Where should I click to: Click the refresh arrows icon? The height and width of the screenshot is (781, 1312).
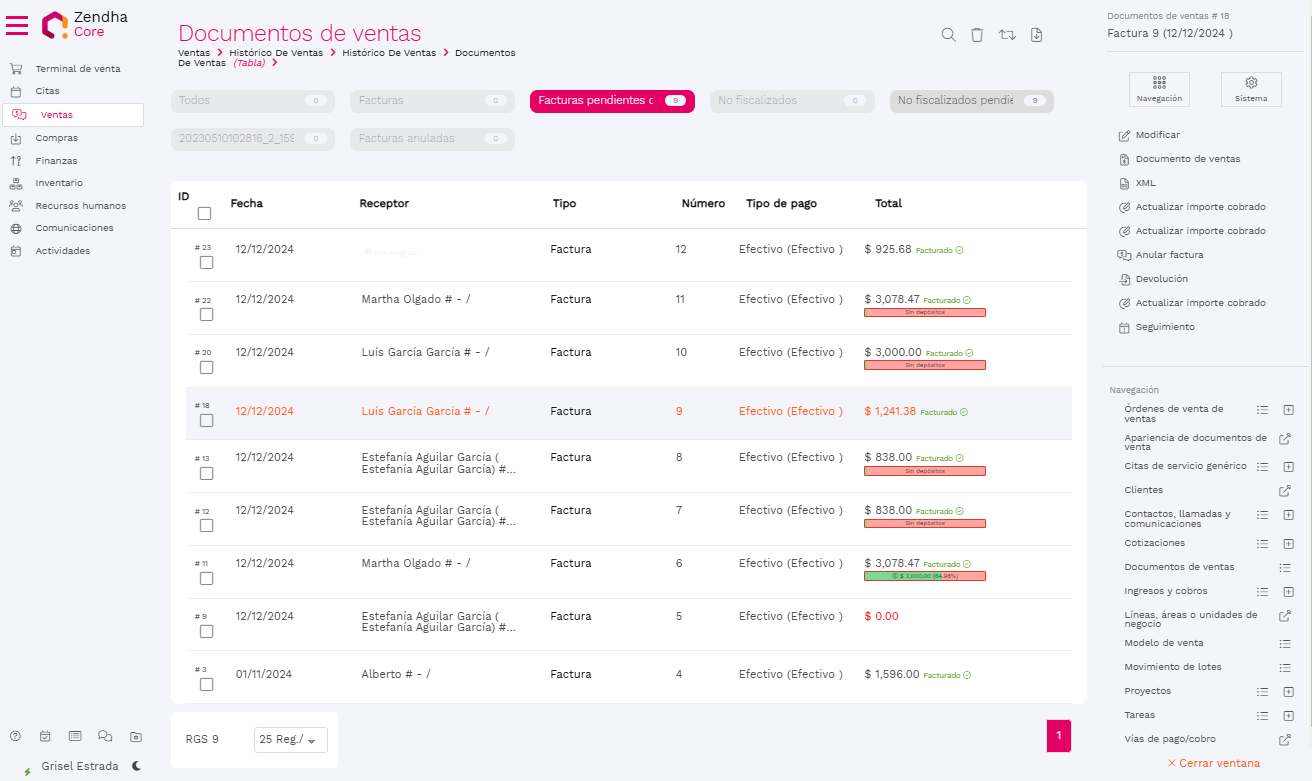pyautogui.click(x=1007, y=35)
